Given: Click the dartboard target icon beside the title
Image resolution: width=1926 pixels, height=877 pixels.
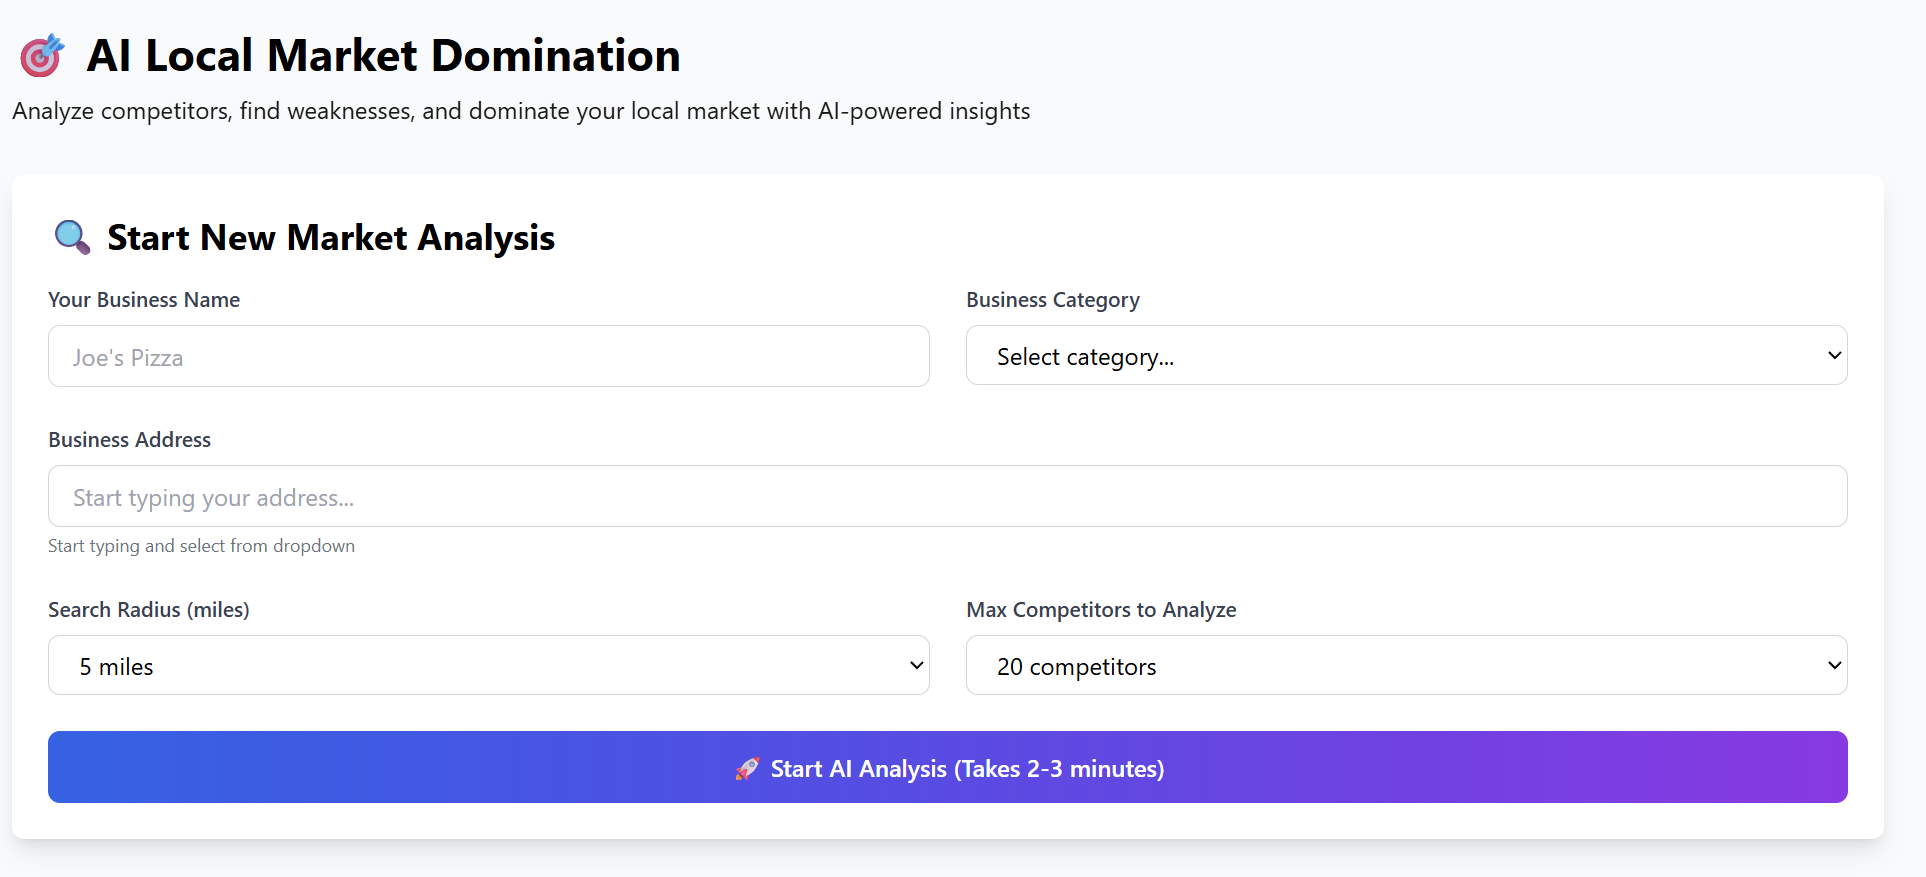Looking at the screenshot, I should coord(42,56).
